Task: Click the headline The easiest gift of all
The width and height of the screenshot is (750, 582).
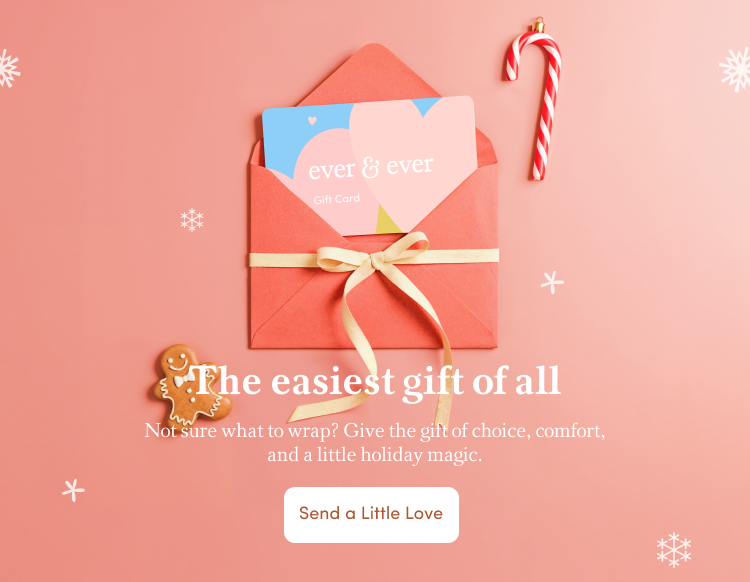Action: coord(377,382)
